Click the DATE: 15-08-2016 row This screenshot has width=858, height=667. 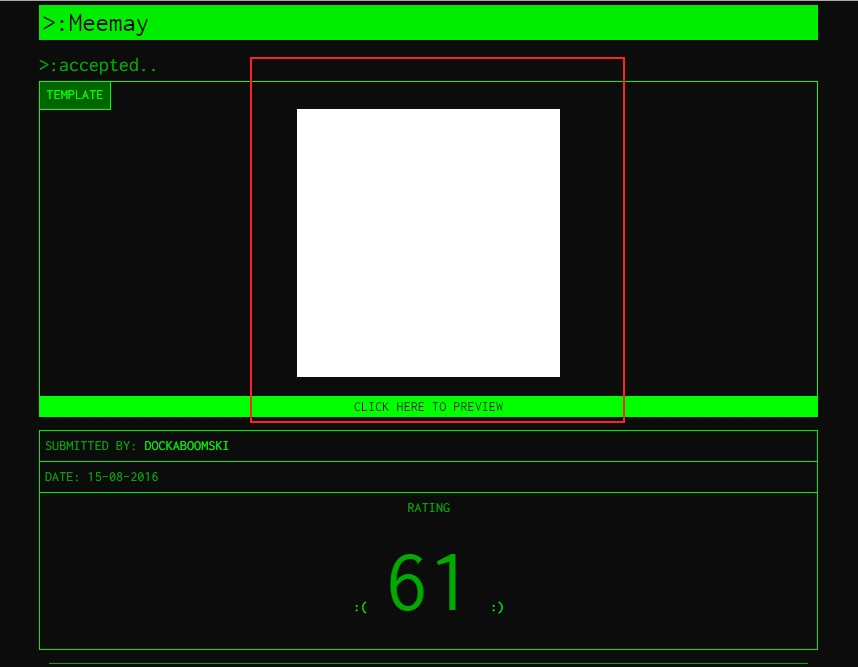point(428,477)
